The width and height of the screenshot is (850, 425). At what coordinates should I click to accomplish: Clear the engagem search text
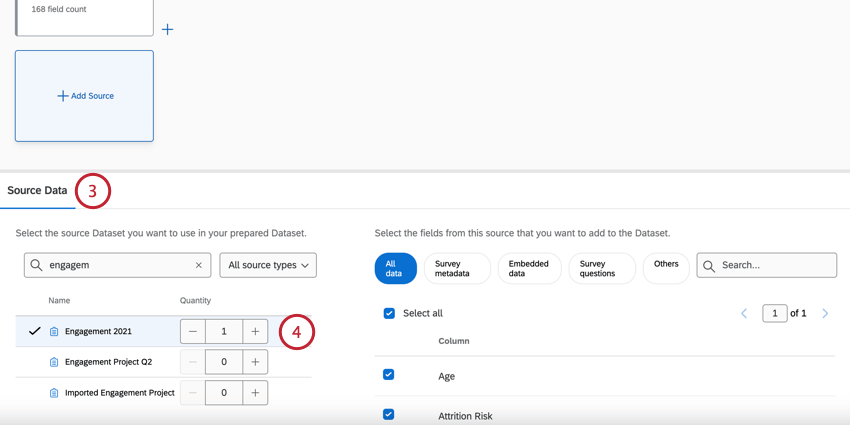198,265
